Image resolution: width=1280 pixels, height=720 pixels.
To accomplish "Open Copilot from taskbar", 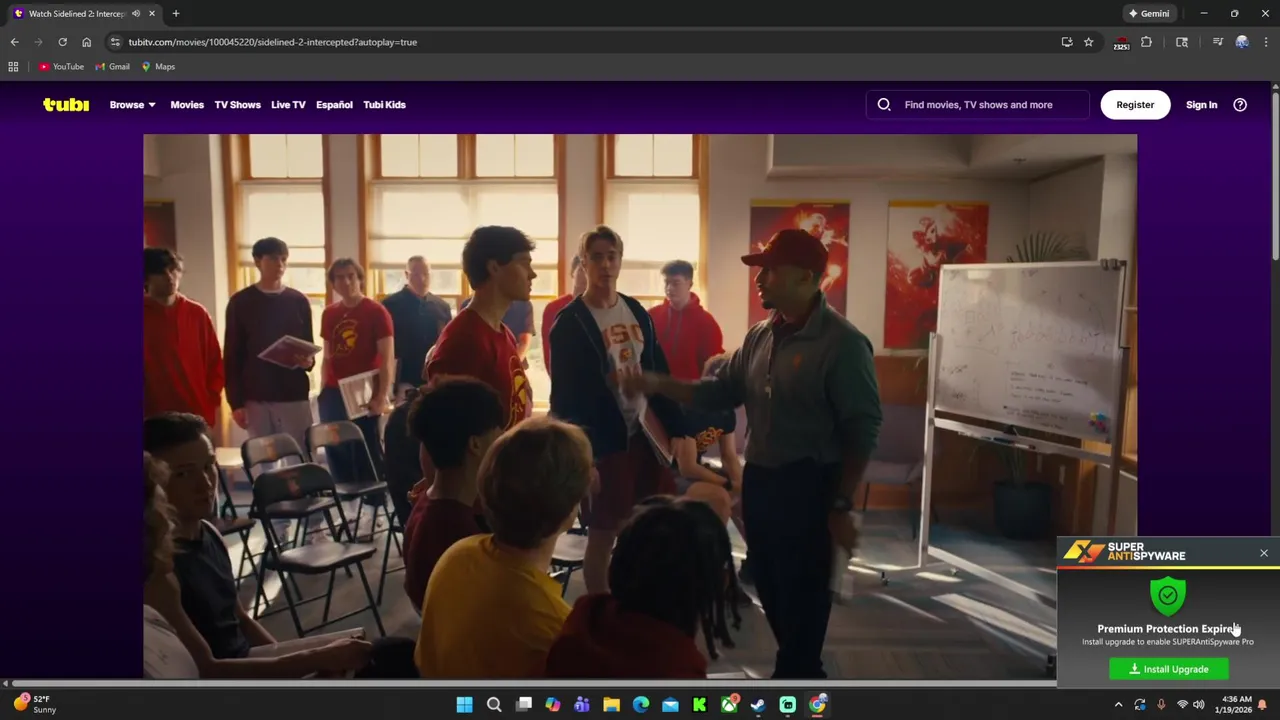I will point(553,705).
